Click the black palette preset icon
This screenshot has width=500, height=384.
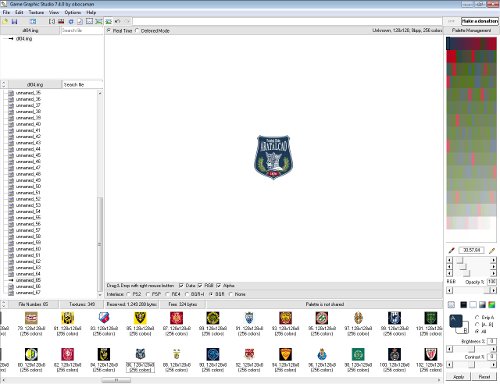(463, 304)
